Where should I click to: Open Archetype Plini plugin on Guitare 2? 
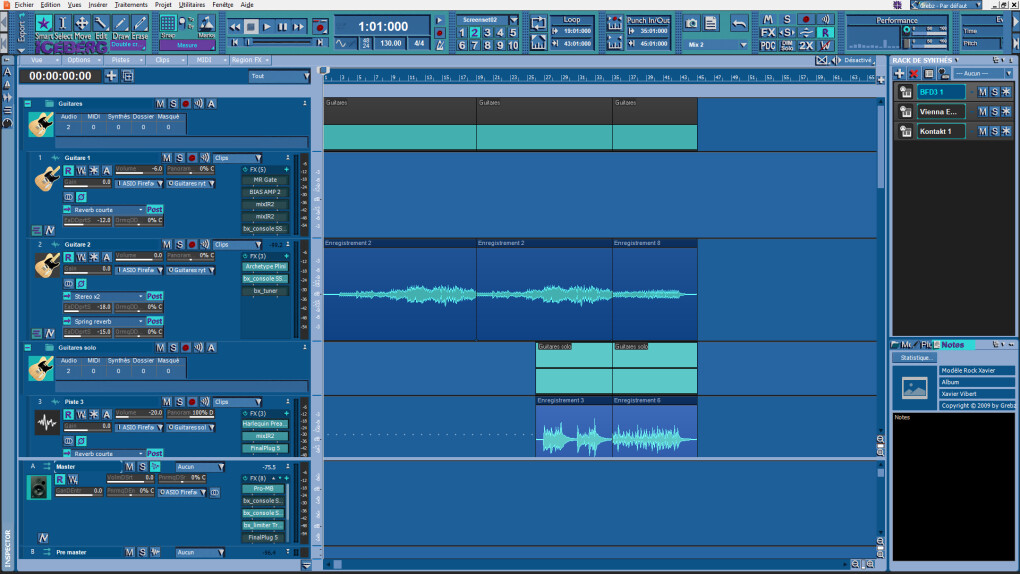(x=265, y=266)
